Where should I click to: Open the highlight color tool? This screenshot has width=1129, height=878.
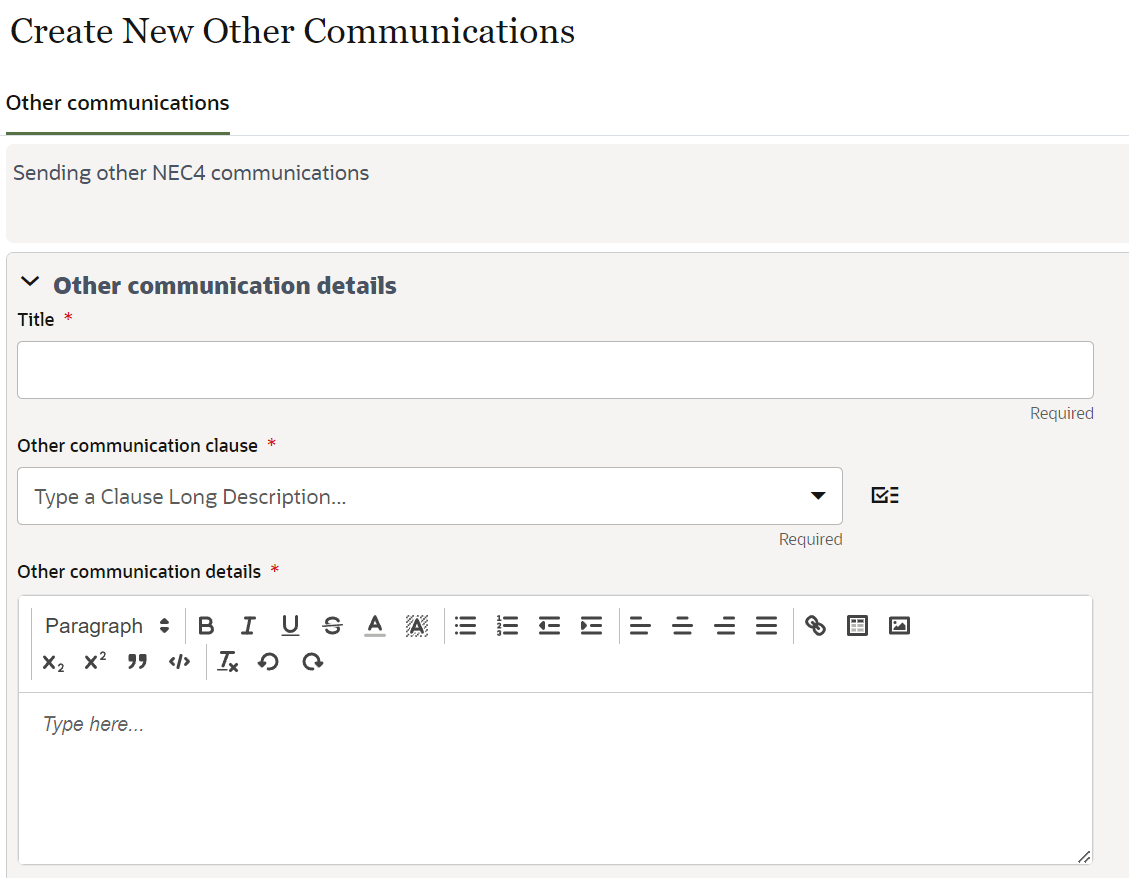click(416, 625)
